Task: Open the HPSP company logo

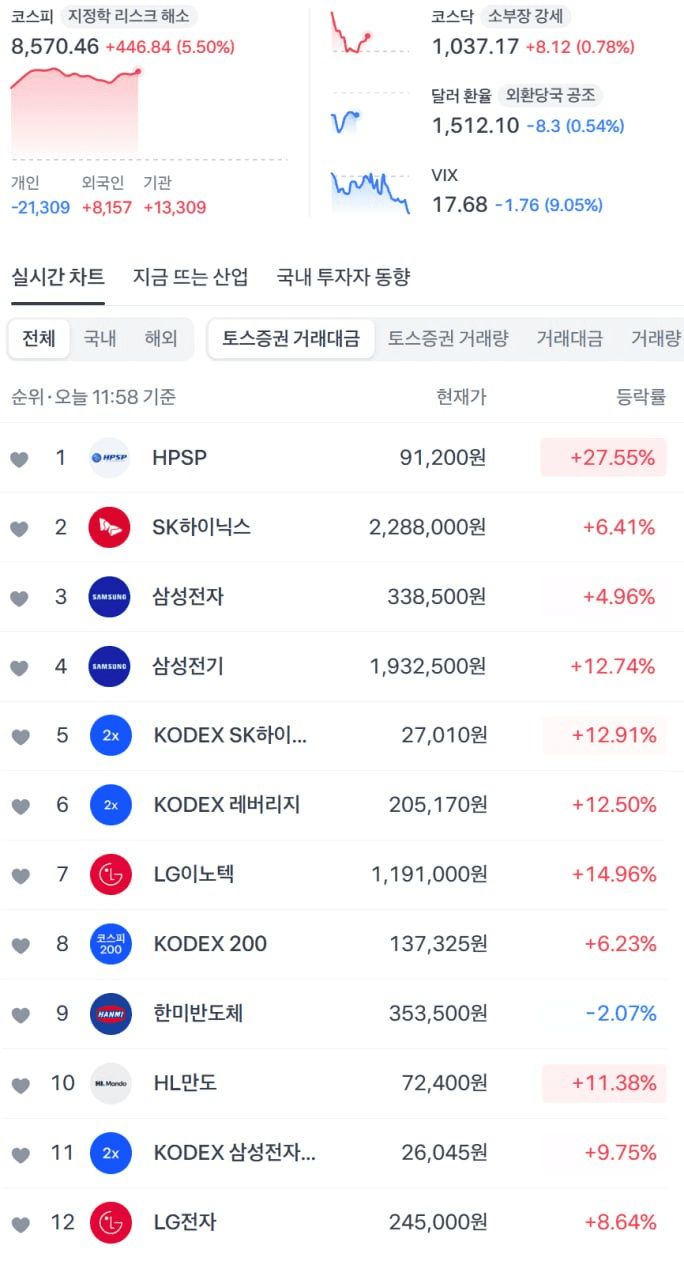Action: click(110, 458)
